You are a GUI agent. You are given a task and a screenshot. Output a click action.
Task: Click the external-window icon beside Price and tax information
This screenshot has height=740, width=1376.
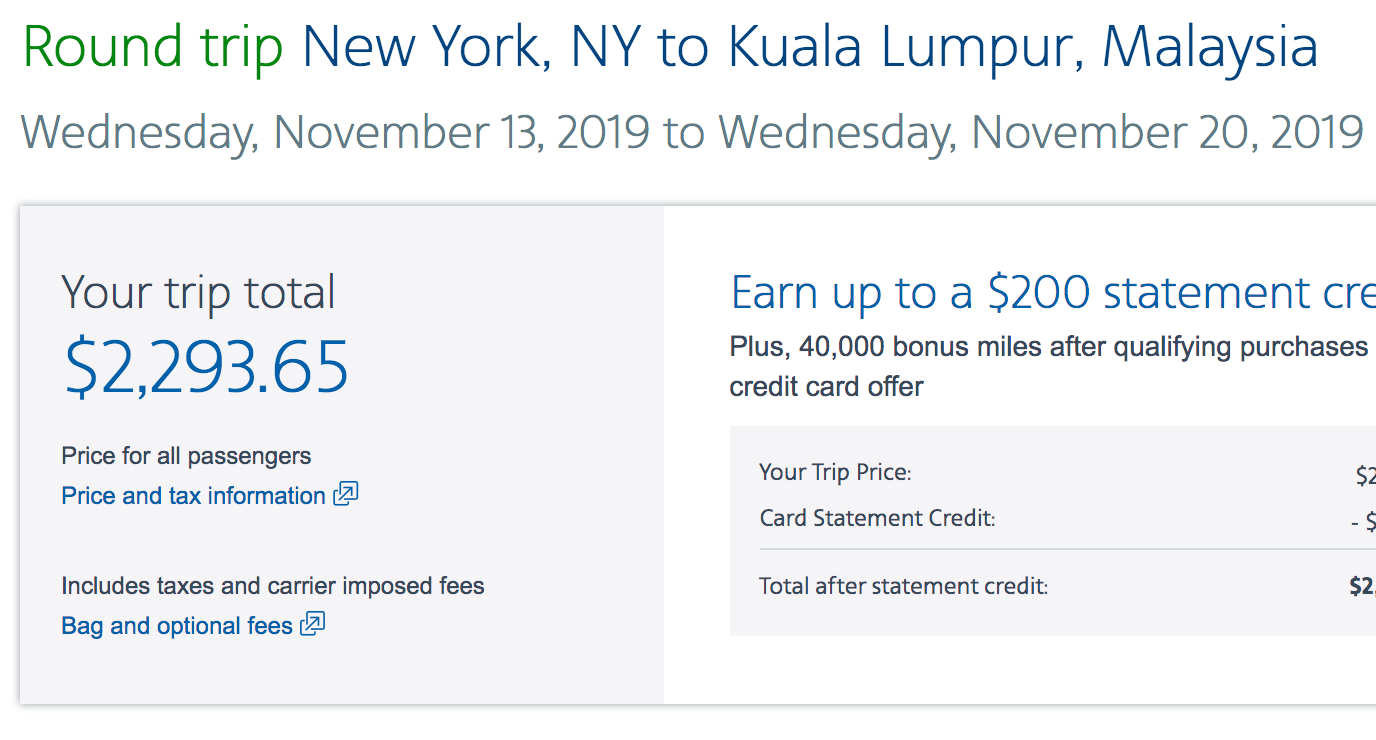point(346,494)
